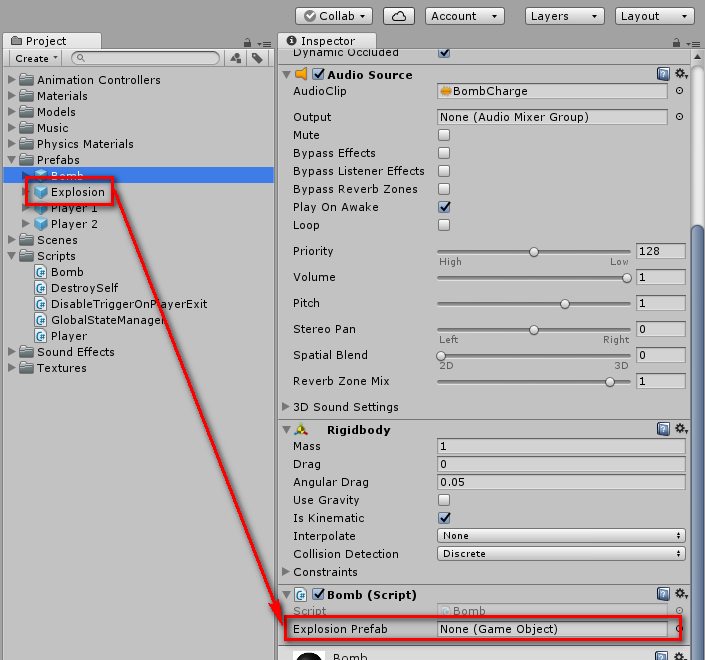Screen dimensions: 705x660
Task: Click the Explosion Prefab object field
Action: (x=552, y=629)
